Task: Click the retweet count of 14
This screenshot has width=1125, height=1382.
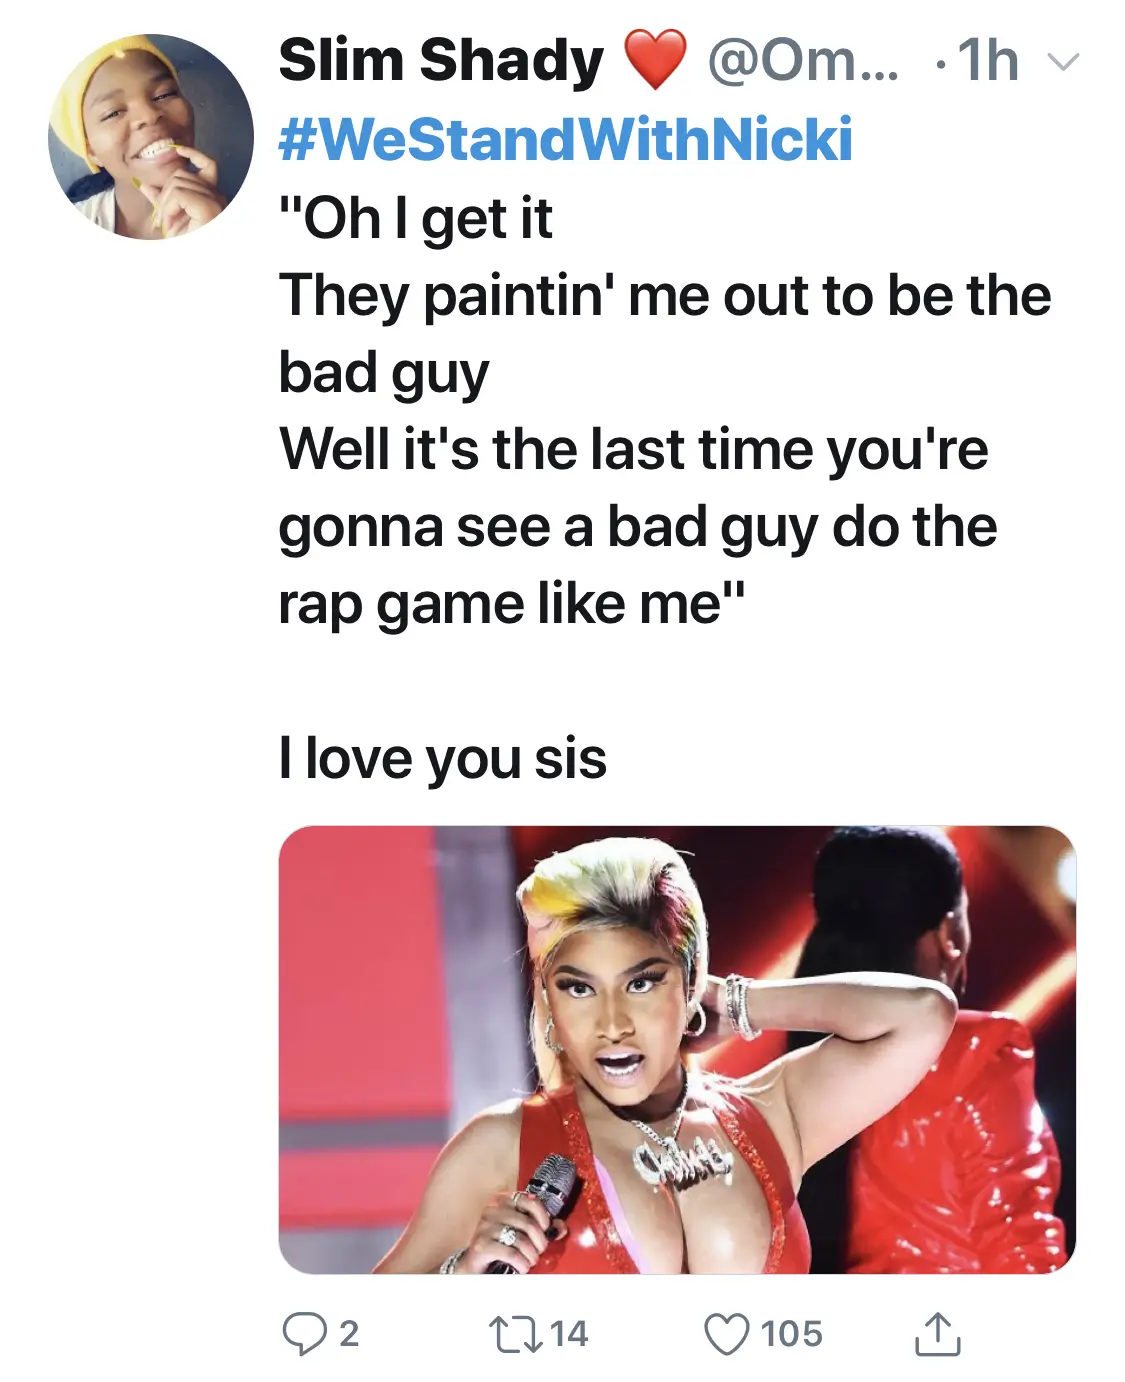Action: coord(568,1333)
